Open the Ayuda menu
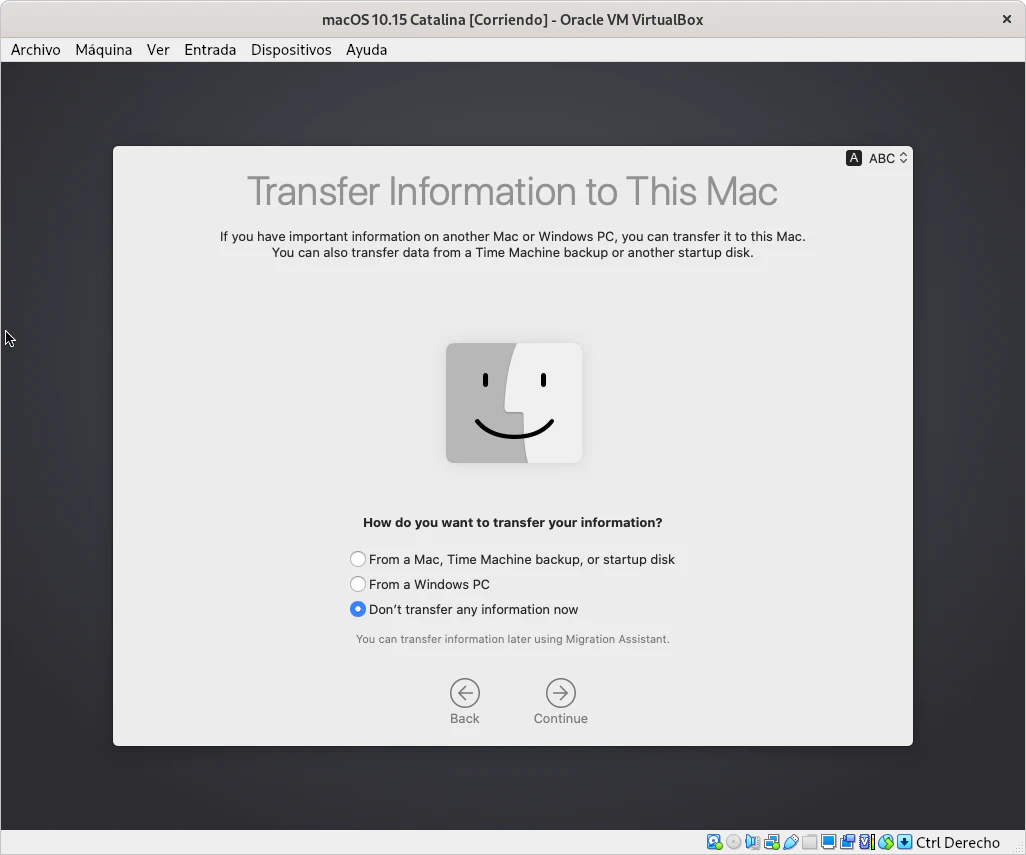This screenshot has height=855, width=1026. (366, 50)
